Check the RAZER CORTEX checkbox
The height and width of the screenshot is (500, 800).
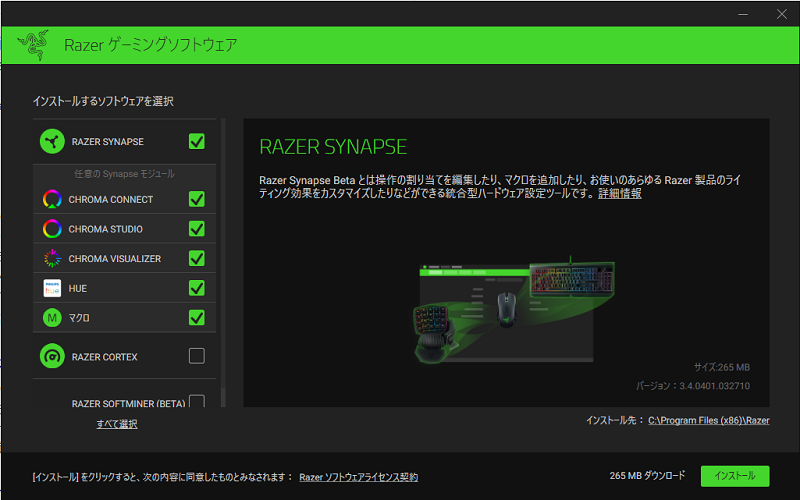point(197,356)
